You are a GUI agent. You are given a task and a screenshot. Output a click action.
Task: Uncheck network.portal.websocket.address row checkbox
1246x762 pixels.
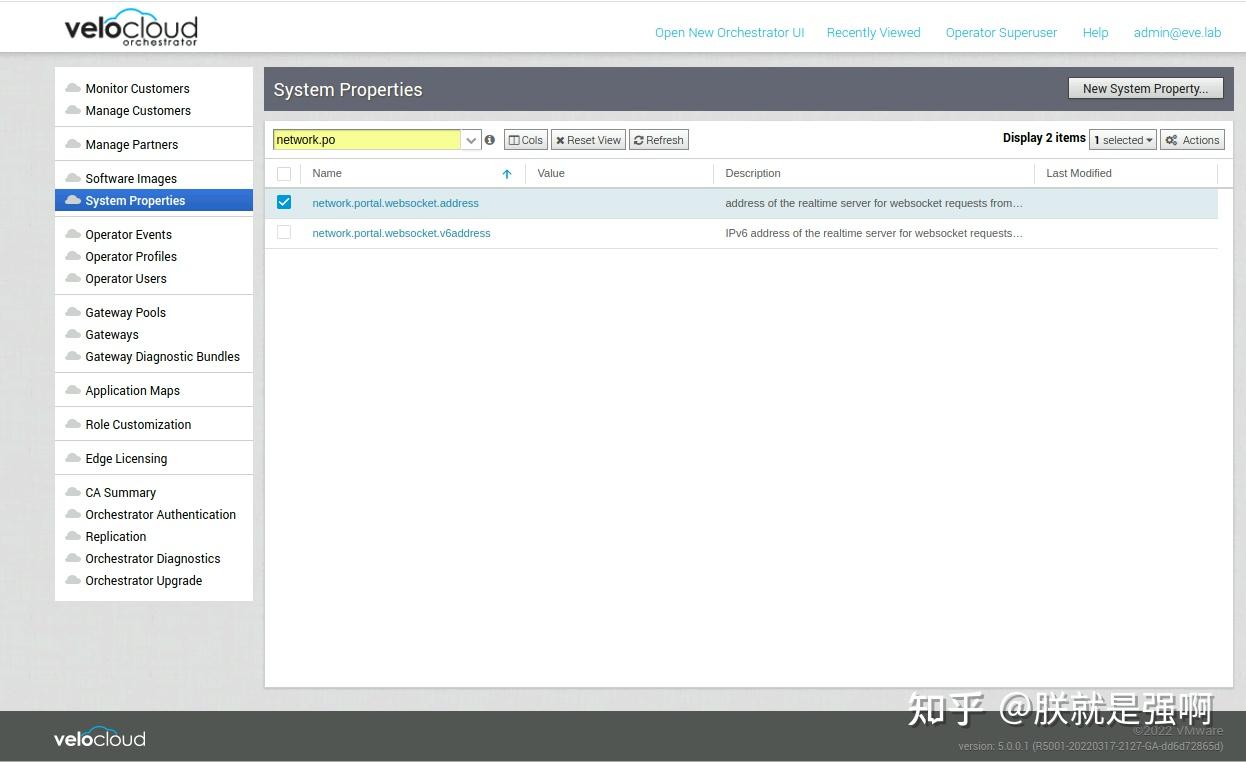point(284,202)
